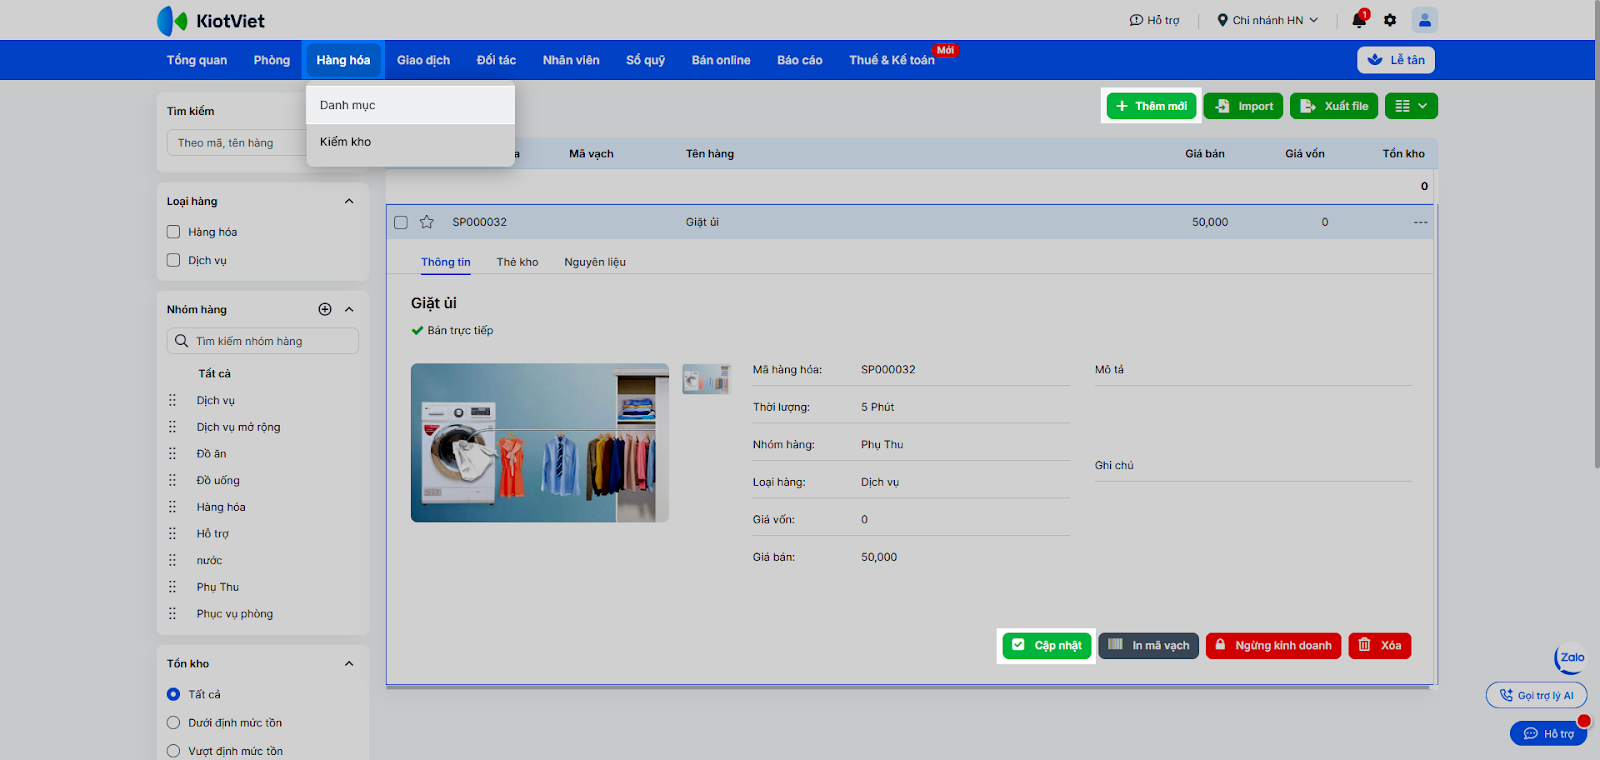This screenshot has height=760, width=1600.
Task: Open the large Giặt ủi product image
Action: tap(540, 443)
